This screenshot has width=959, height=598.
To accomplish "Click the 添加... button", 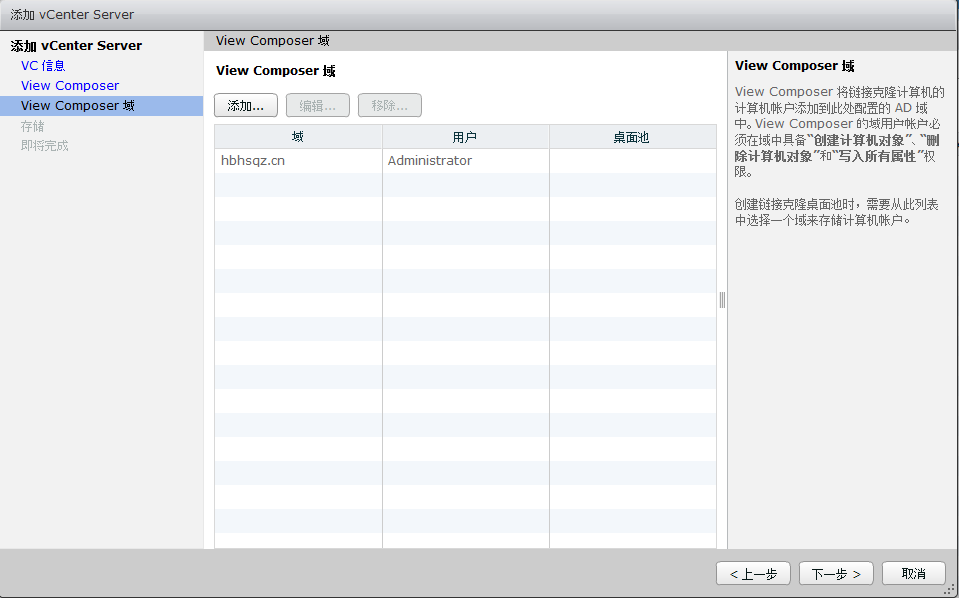I will [245, 105].
